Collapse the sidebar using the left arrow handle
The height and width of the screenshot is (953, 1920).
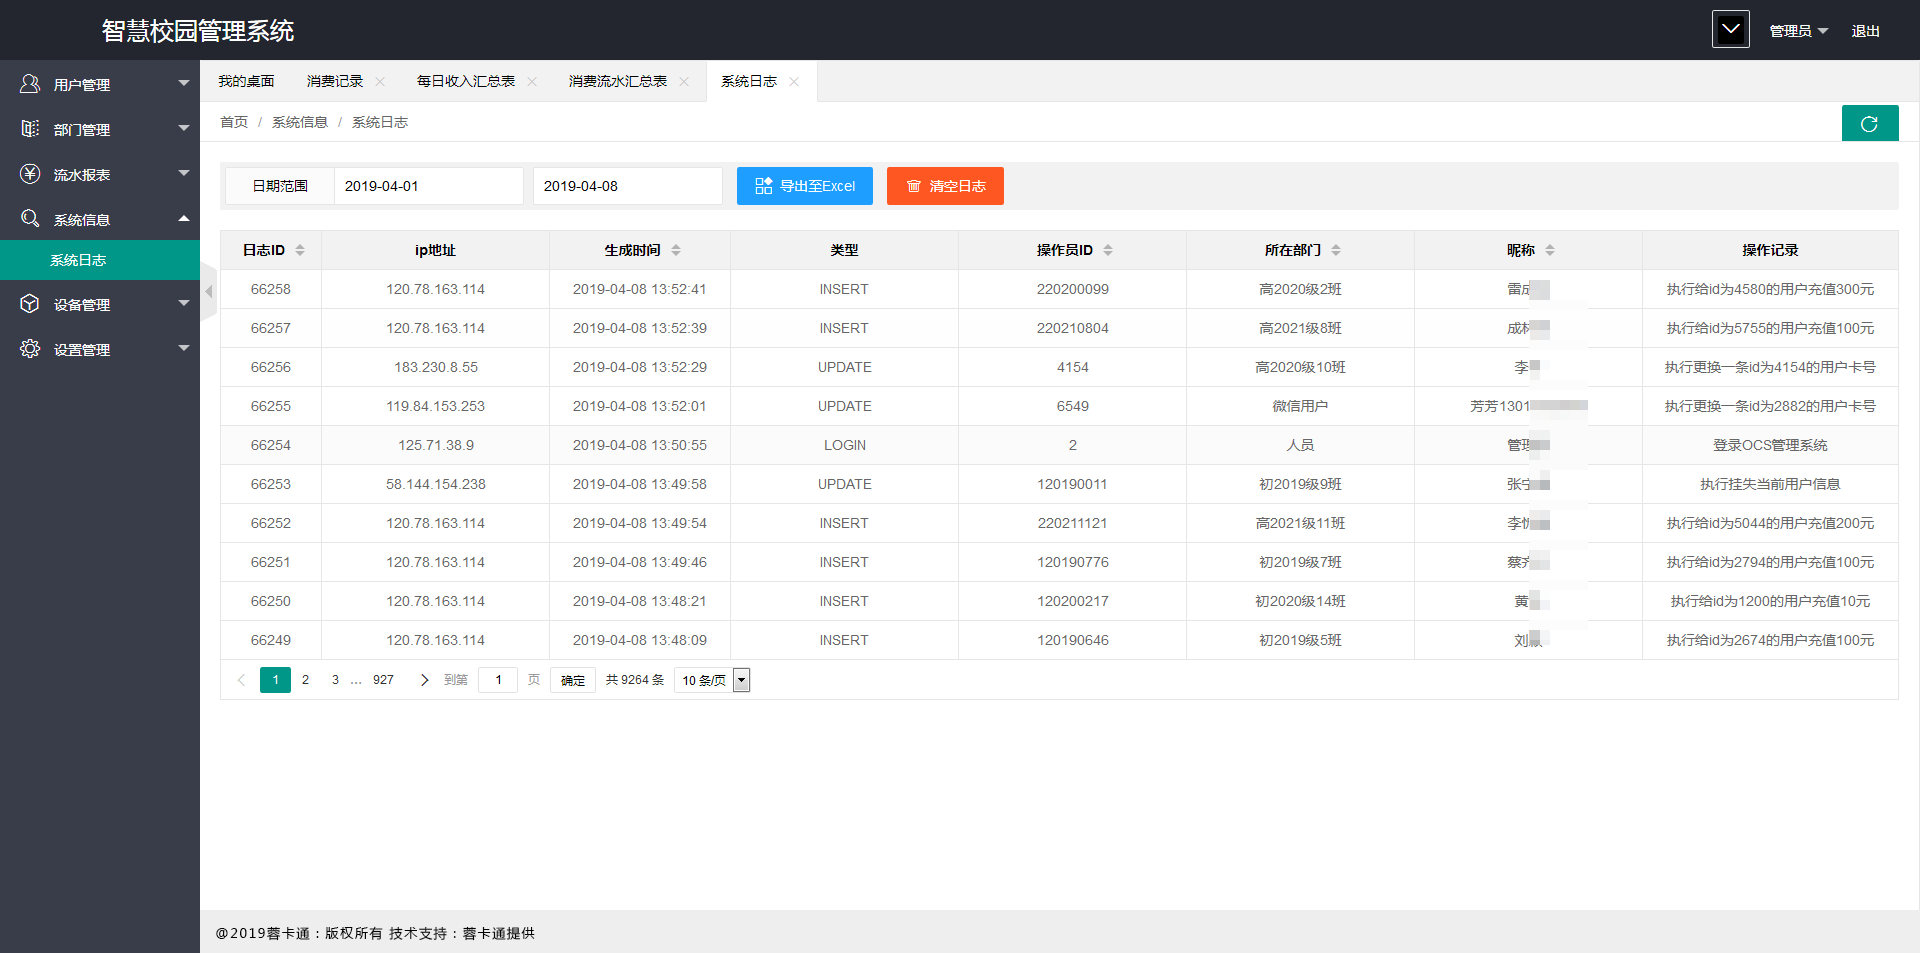[x=208, y=292]
